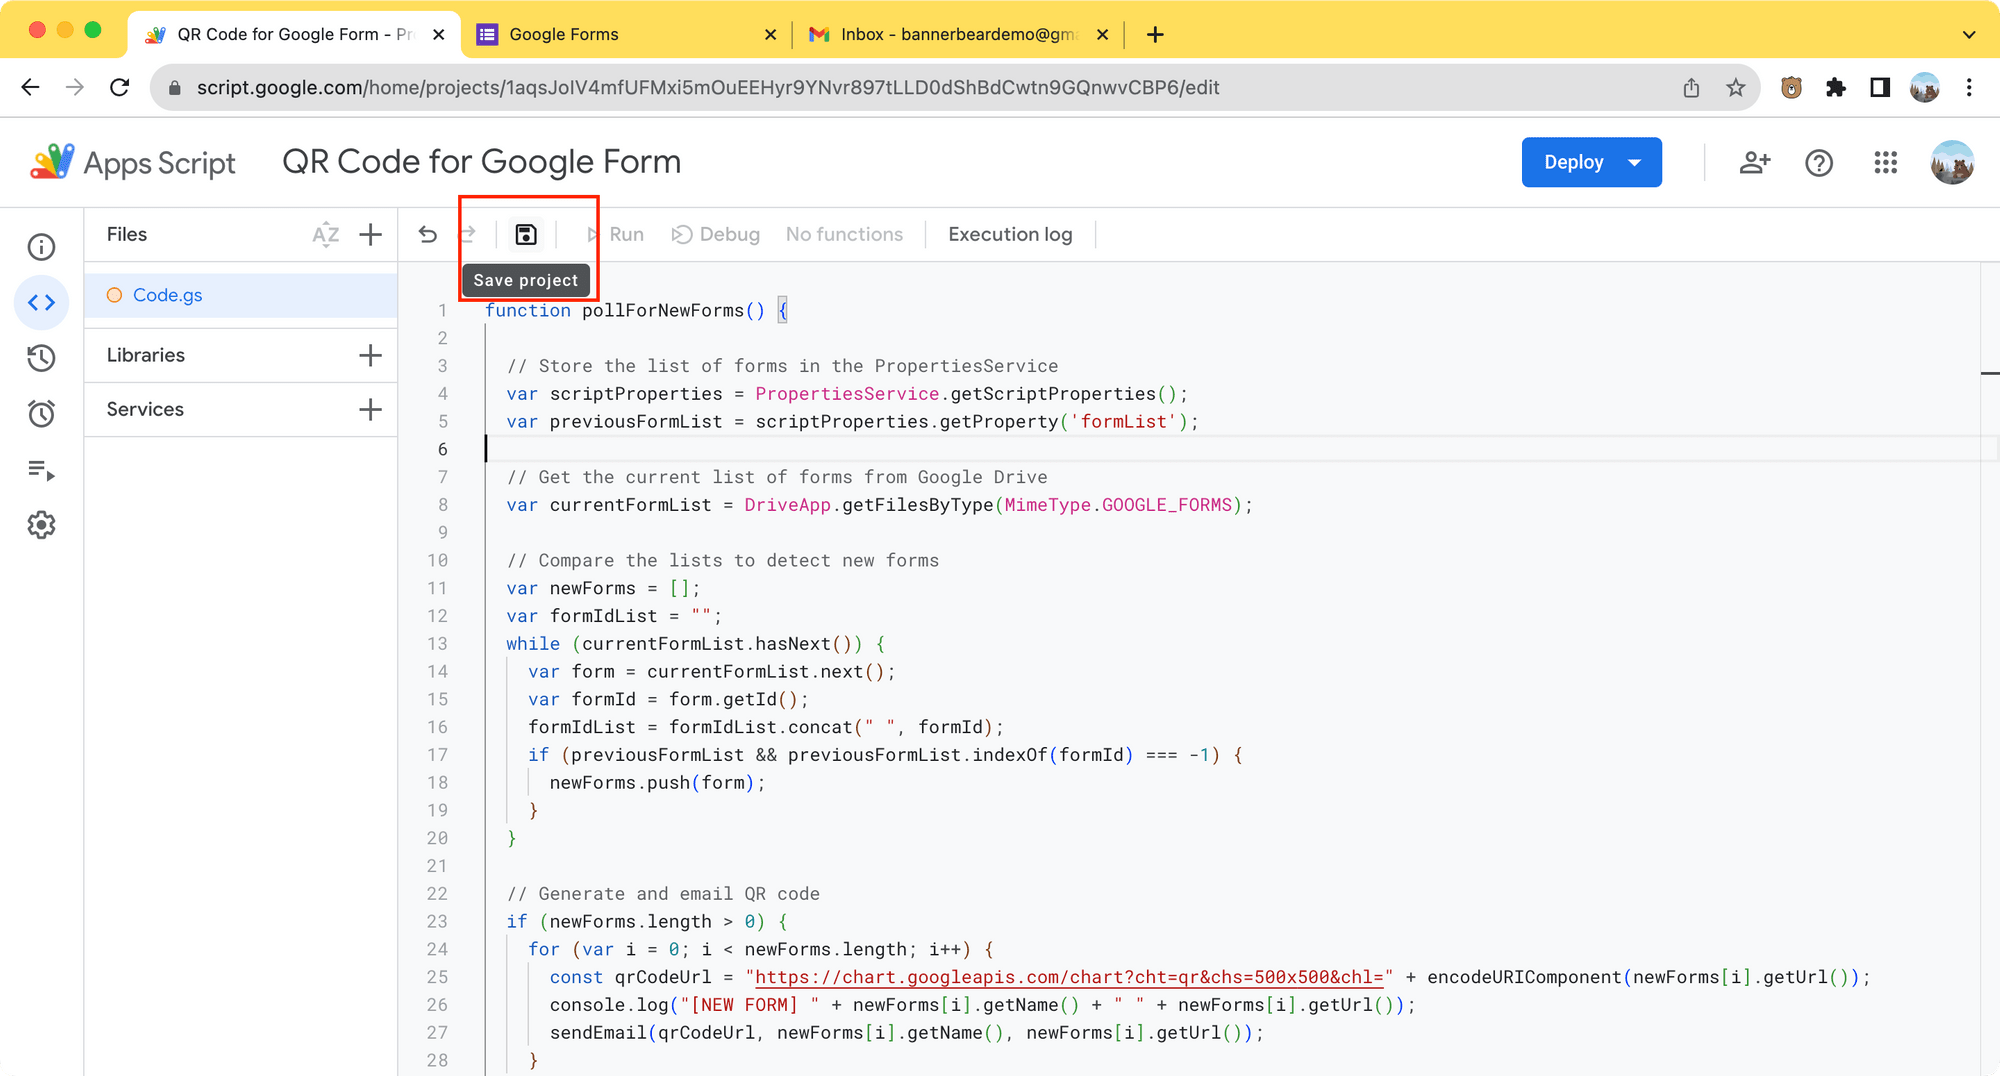The image size is (2000, 1076).
Task: Share the project with collaborators
Action: [1754, 162]
